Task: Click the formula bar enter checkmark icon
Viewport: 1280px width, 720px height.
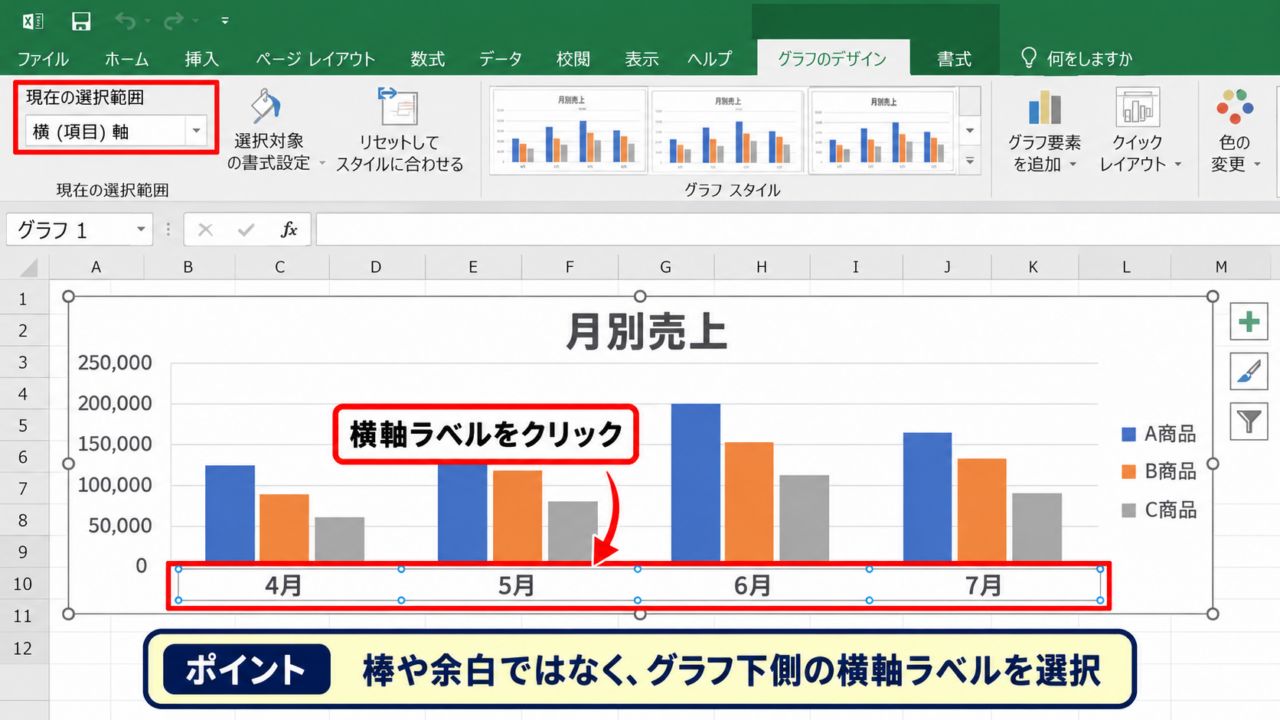Action: click(x=246, y=230)
